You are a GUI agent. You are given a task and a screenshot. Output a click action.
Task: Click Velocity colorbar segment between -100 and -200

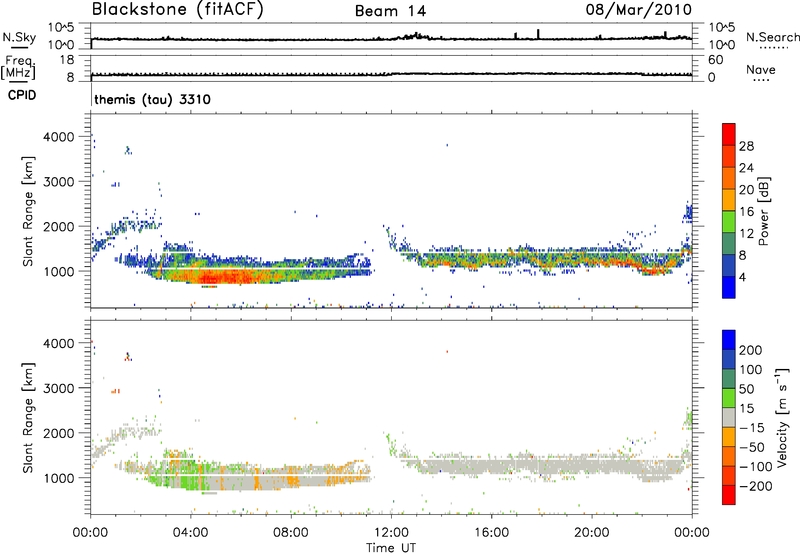(x=729, y=475)
